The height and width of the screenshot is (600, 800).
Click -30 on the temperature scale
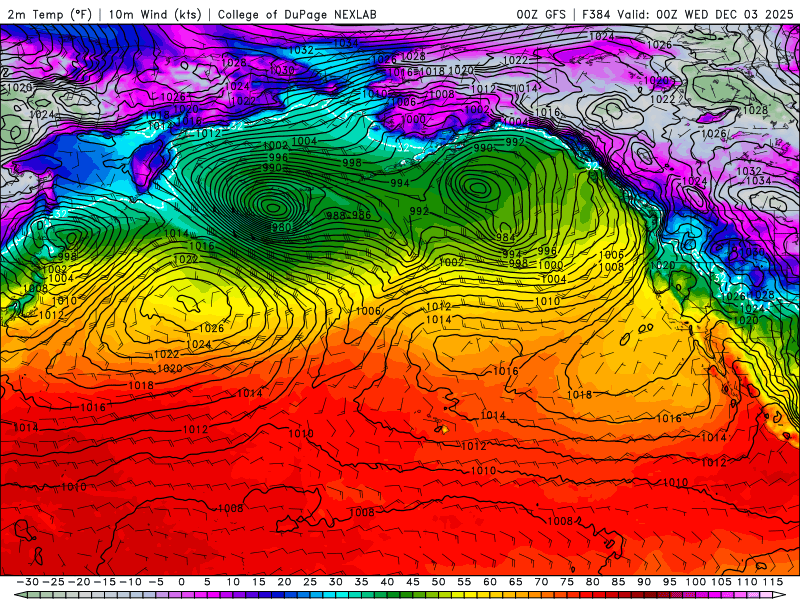(x=28, y=582)
